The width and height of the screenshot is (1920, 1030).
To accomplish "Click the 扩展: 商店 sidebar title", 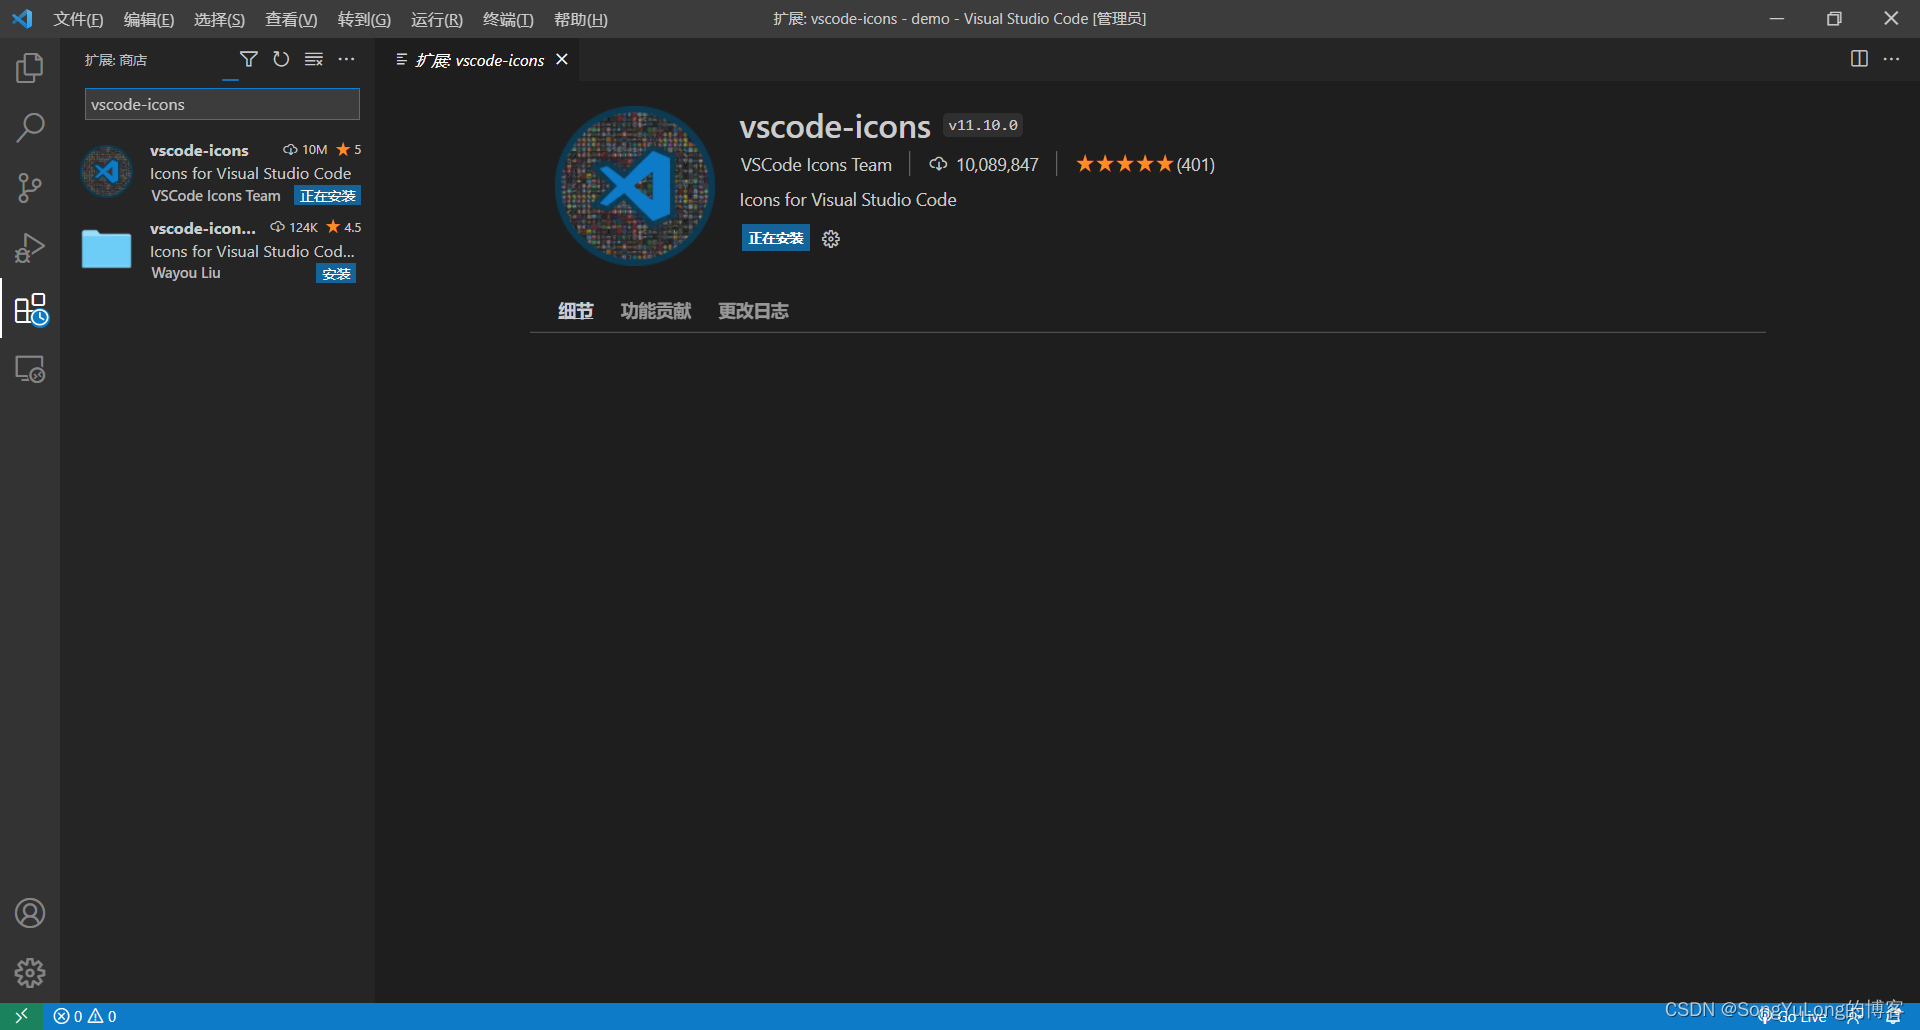I will 116,60.
